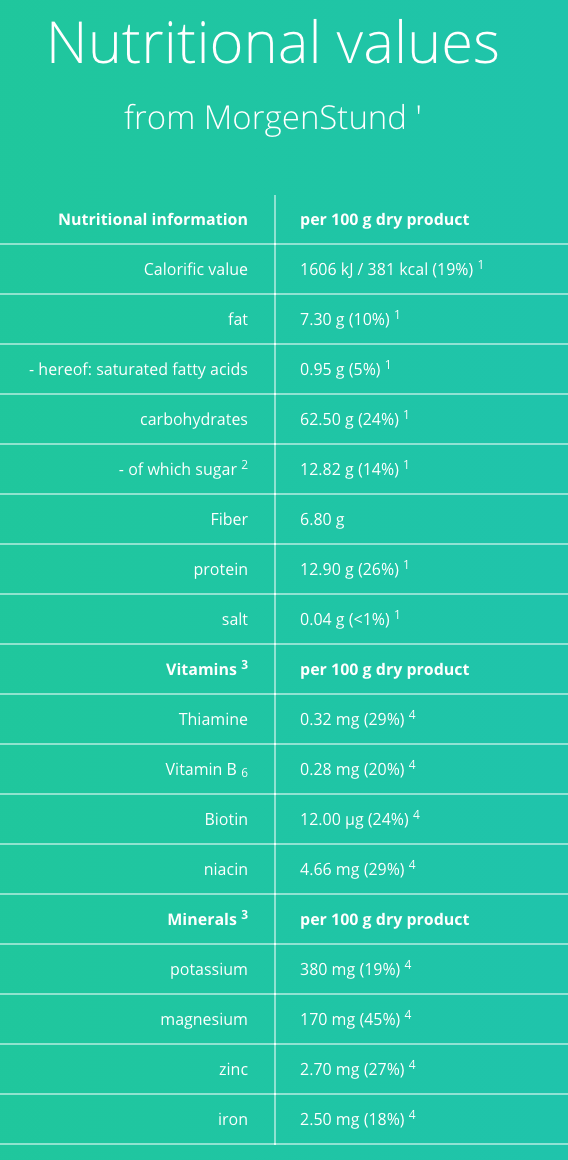Click the Nutritional information header cell

pos(153,220)
